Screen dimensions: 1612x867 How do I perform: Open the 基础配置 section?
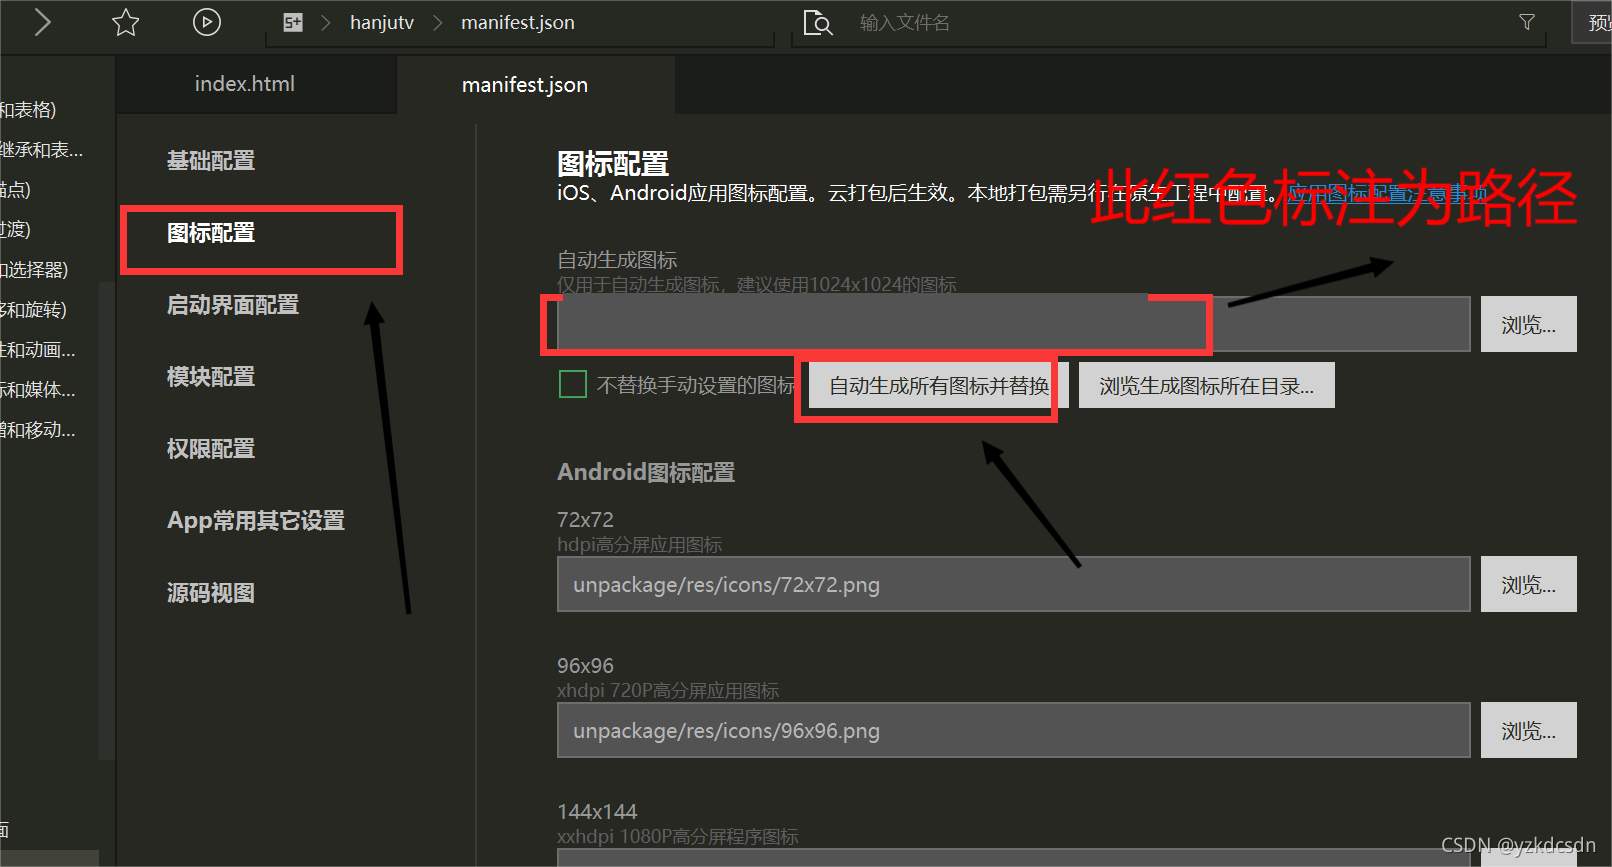(211, 160)
